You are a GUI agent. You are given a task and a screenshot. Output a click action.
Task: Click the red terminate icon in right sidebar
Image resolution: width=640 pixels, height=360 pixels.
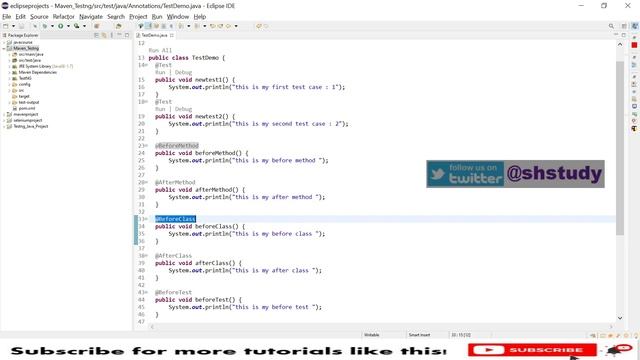[x=634, y=45]
